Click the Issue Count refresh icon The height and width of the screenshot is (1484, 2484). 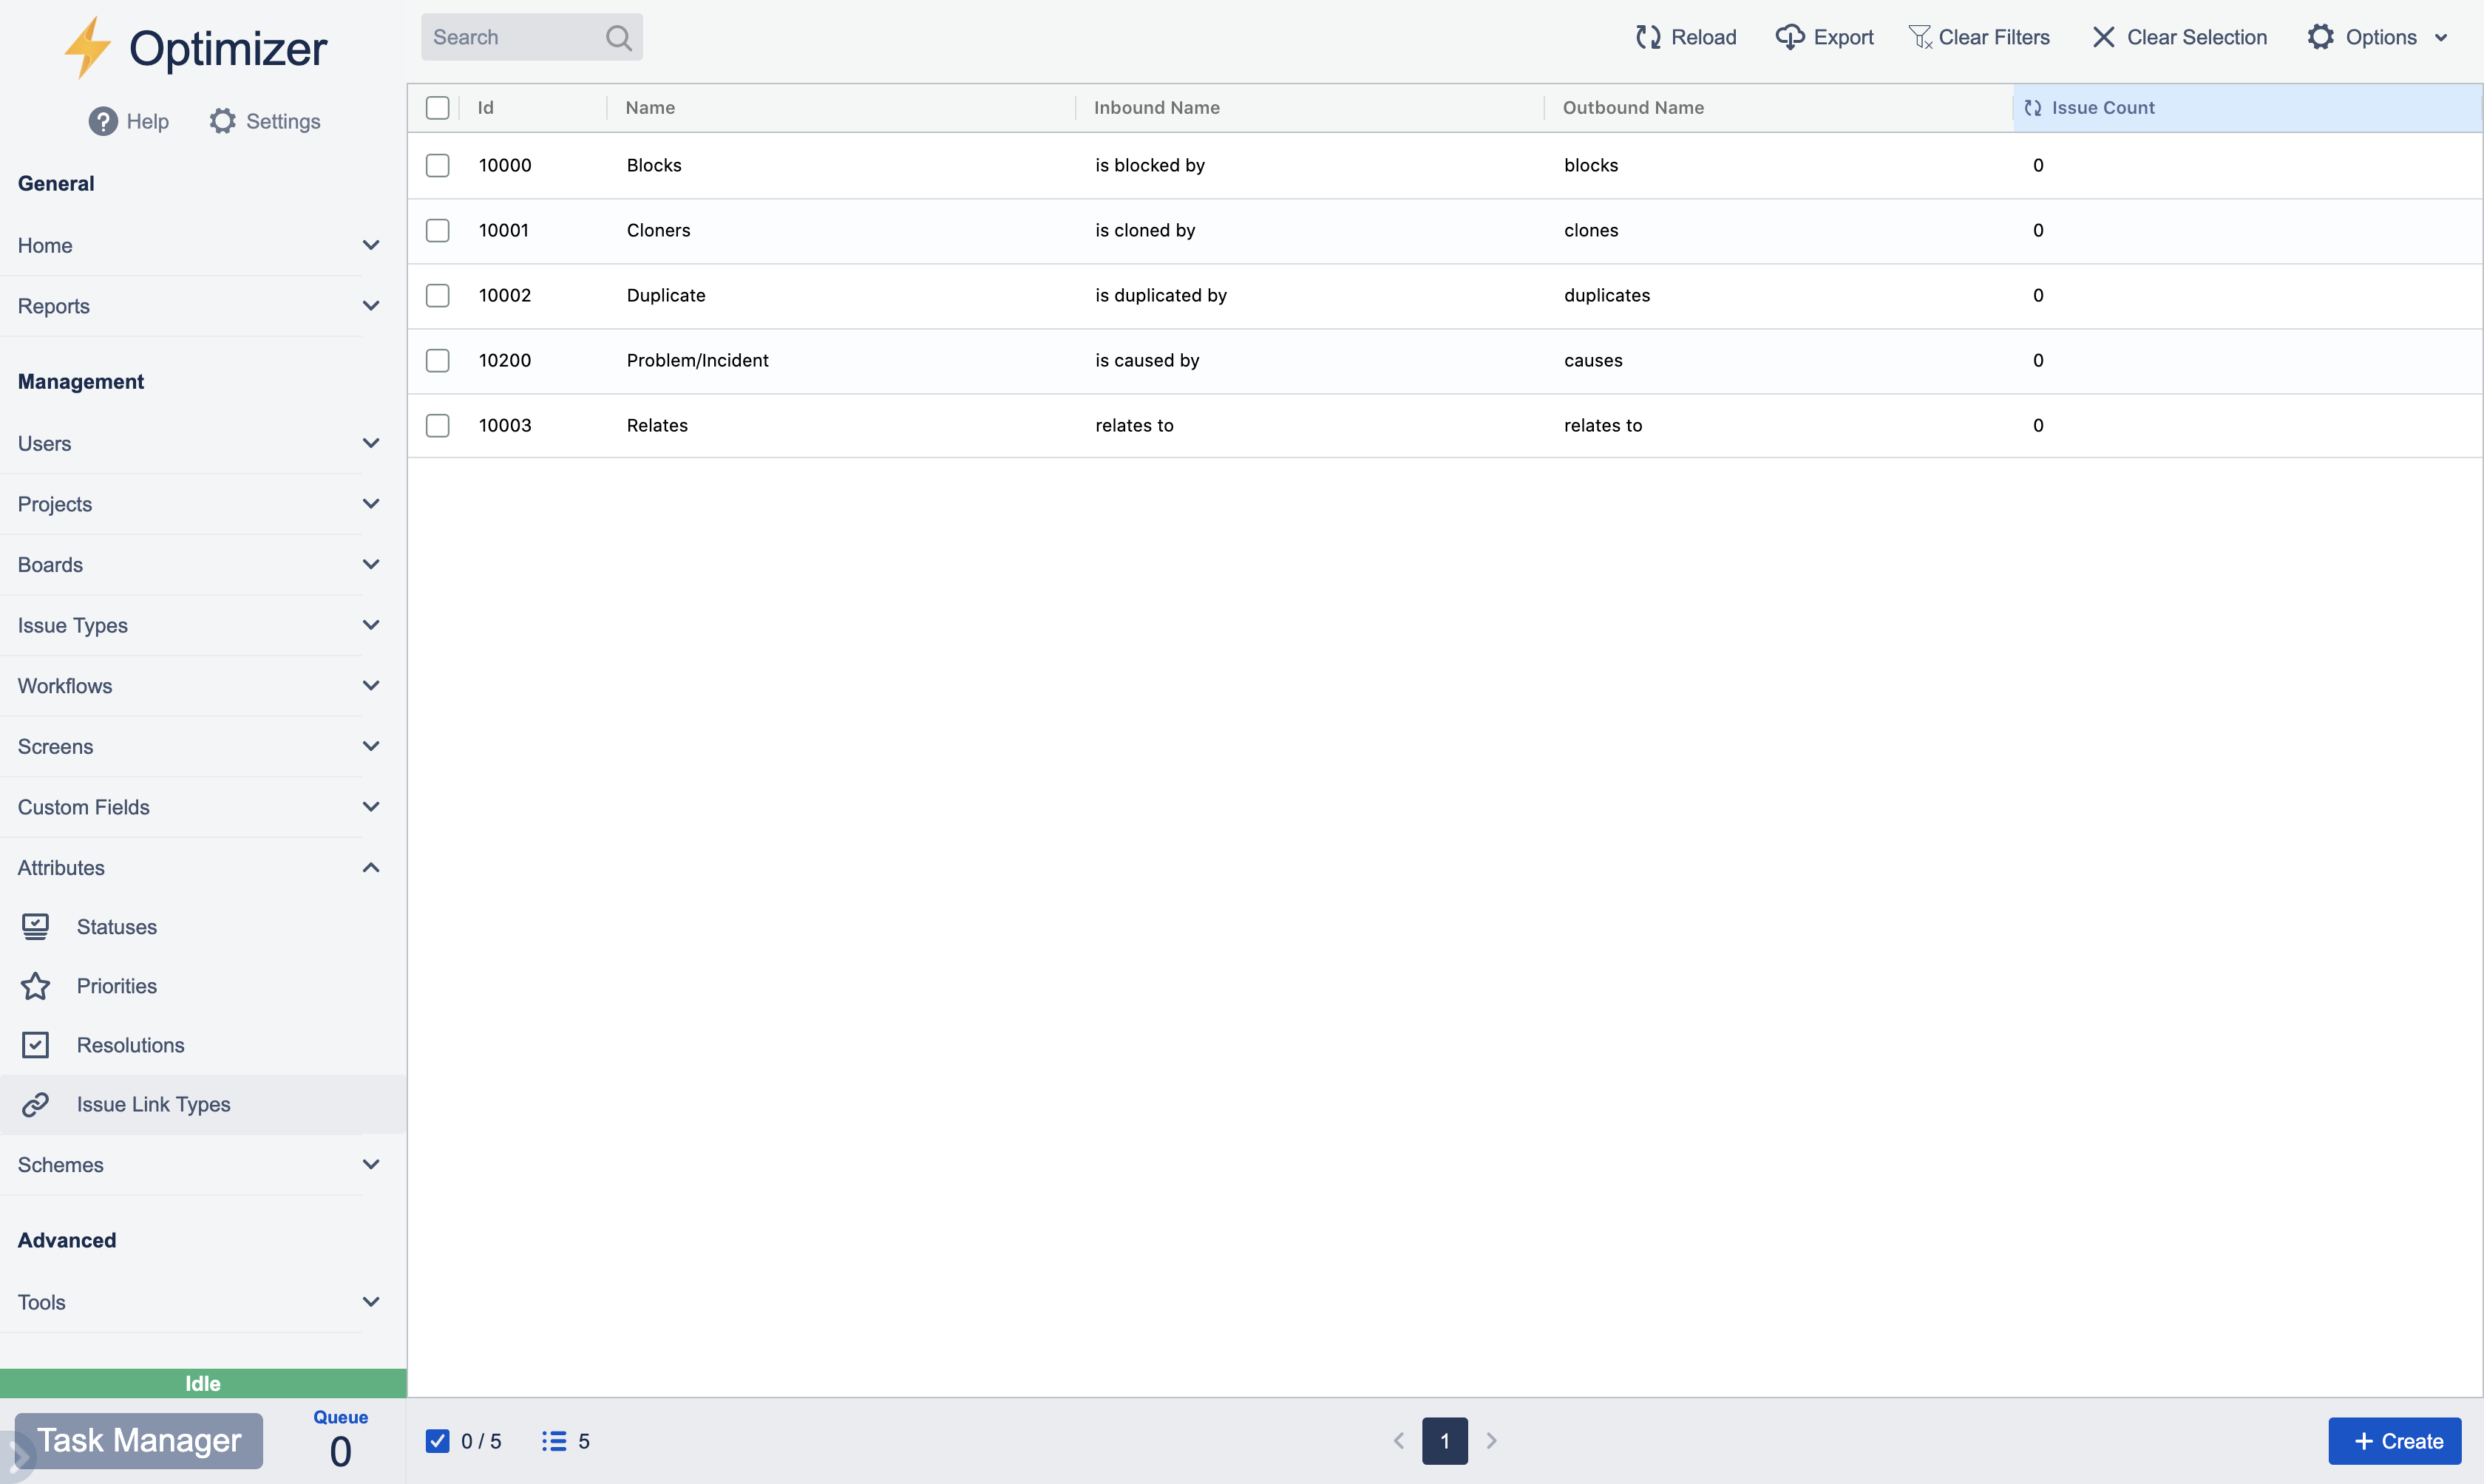pos(2032,108)
